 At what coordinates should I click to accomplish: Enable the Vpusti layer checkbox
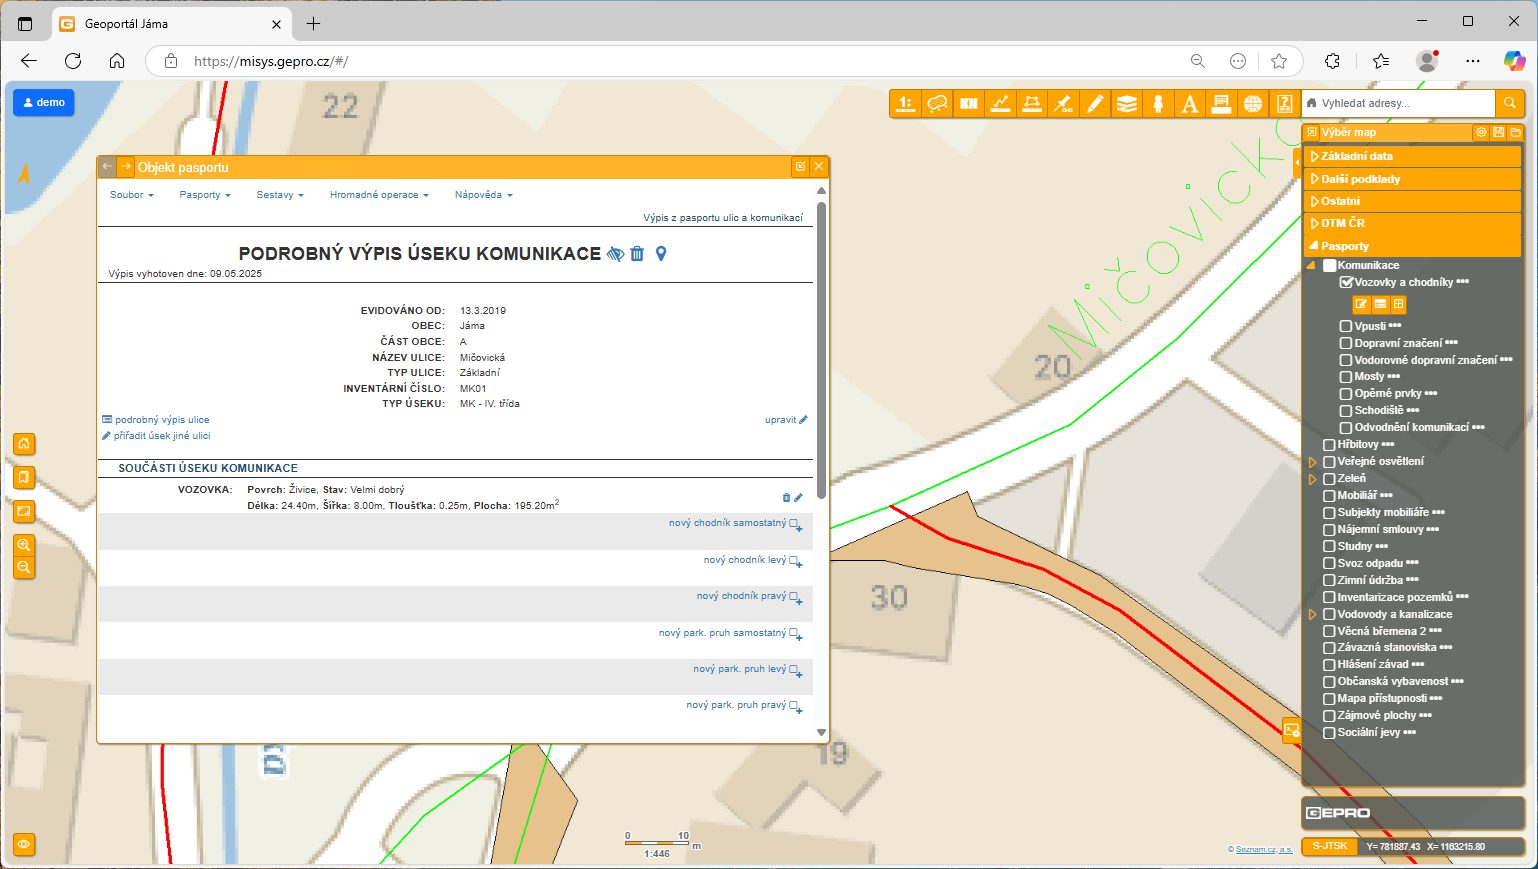pos(1346,326)
